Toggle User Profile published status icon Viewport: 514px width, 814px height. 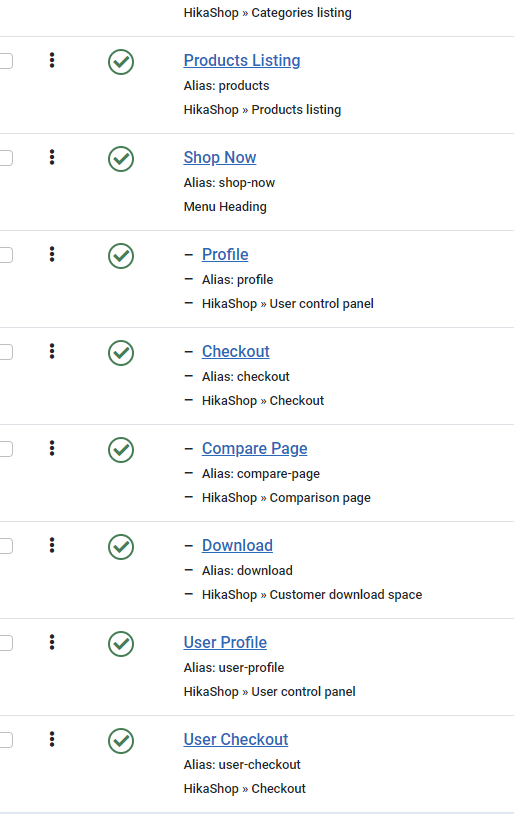[121, 644]
